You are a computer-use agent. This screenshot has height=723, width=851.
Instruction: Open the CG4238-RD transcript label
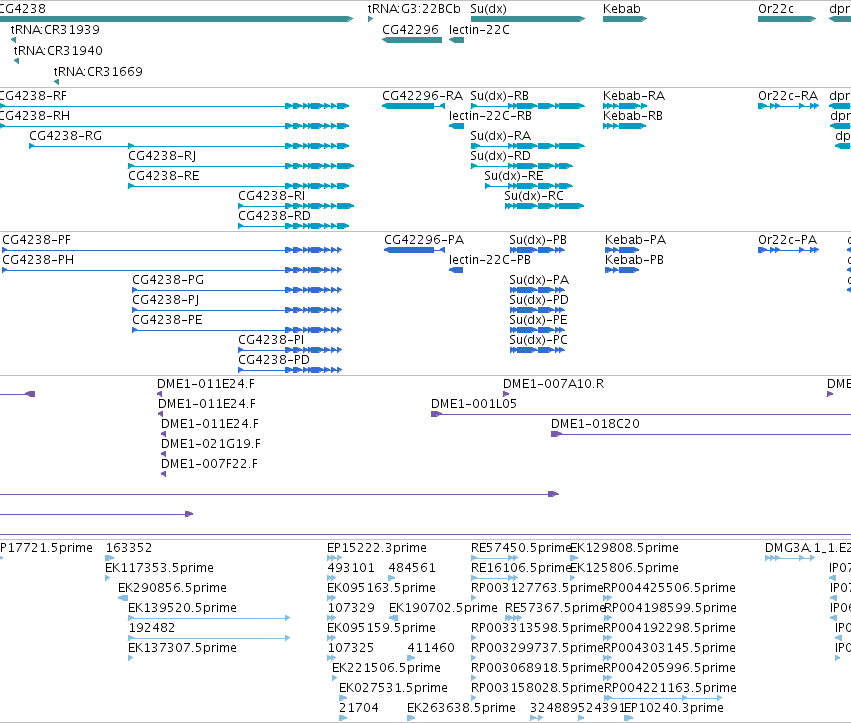tap(274, 216)
